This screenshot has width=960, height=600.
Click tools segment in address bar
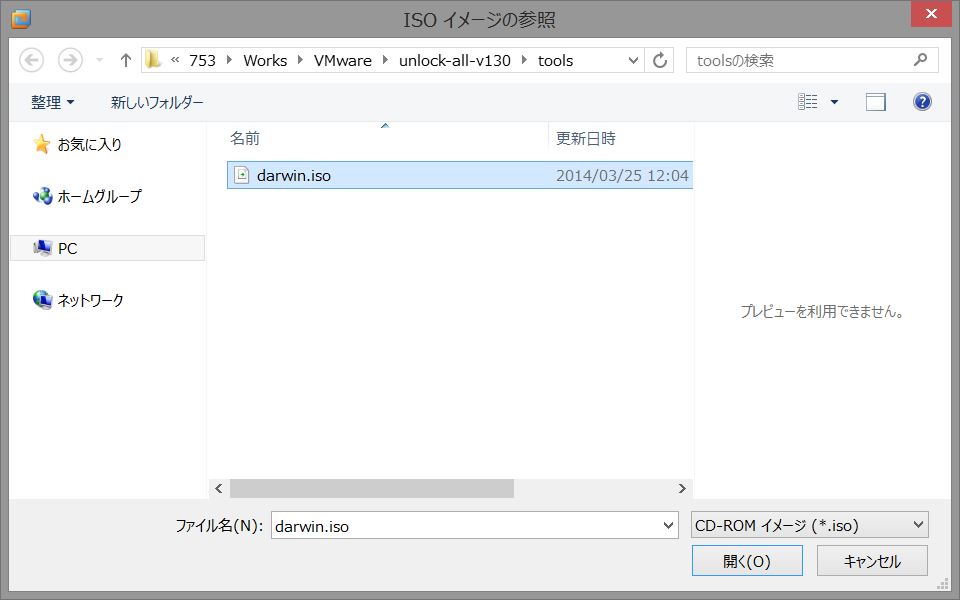555,61
